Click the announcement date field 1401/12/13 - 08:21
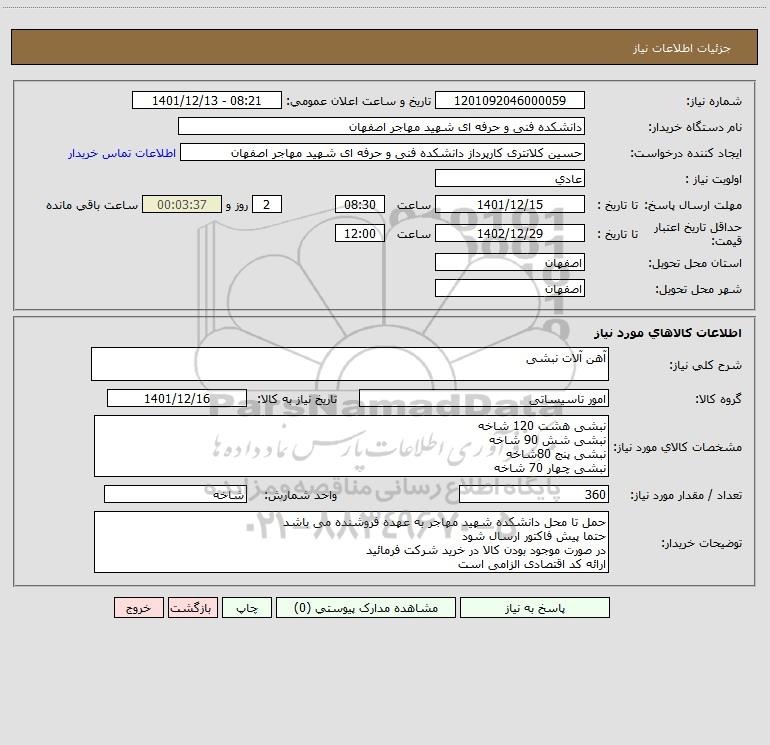This screenshot has width=770, height=745. pos(207,100)
